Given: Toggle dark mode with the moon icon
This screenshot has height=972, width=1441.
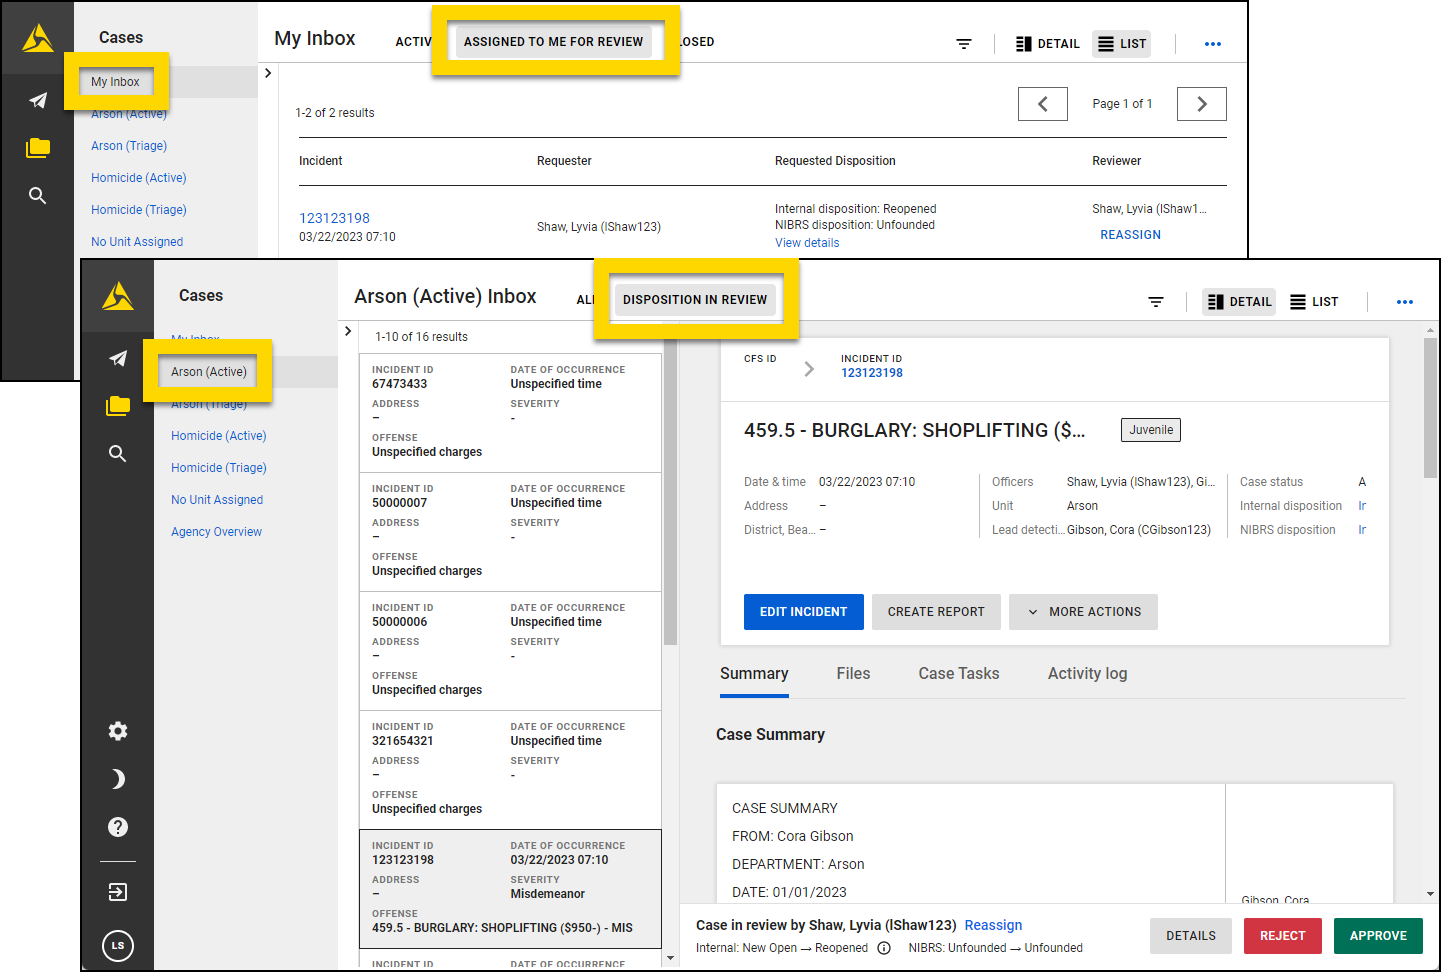Looking at the screenshot, I should (x=117, y=779).
